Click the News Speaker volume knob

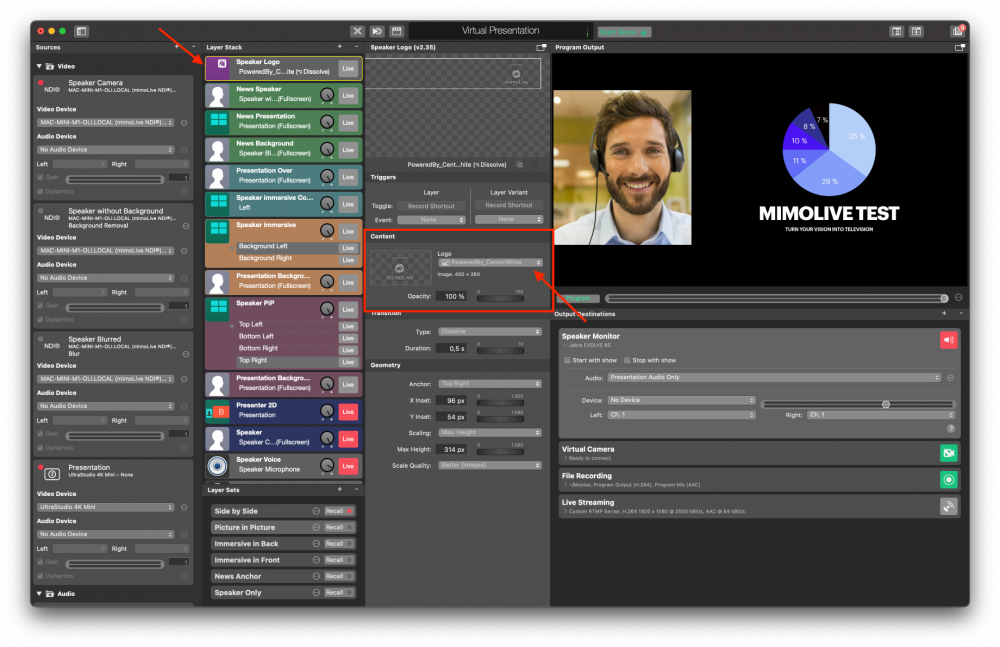coord(327,94)
